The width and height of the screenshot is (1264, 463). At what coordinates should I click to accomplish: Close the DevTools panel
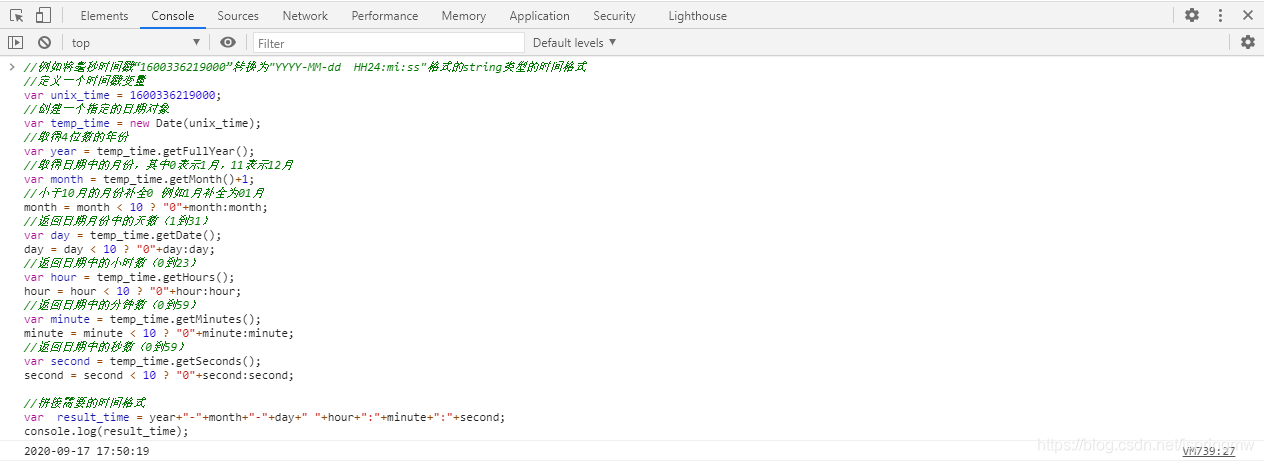pos(1248,15)
